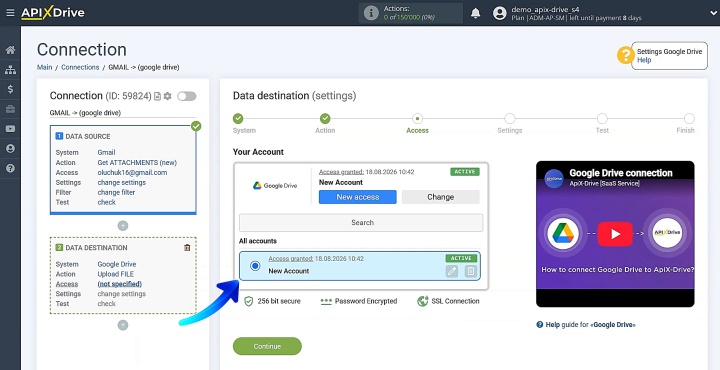720x370 pixels.
Task: Click the change filter link
Action: [116, 192]
